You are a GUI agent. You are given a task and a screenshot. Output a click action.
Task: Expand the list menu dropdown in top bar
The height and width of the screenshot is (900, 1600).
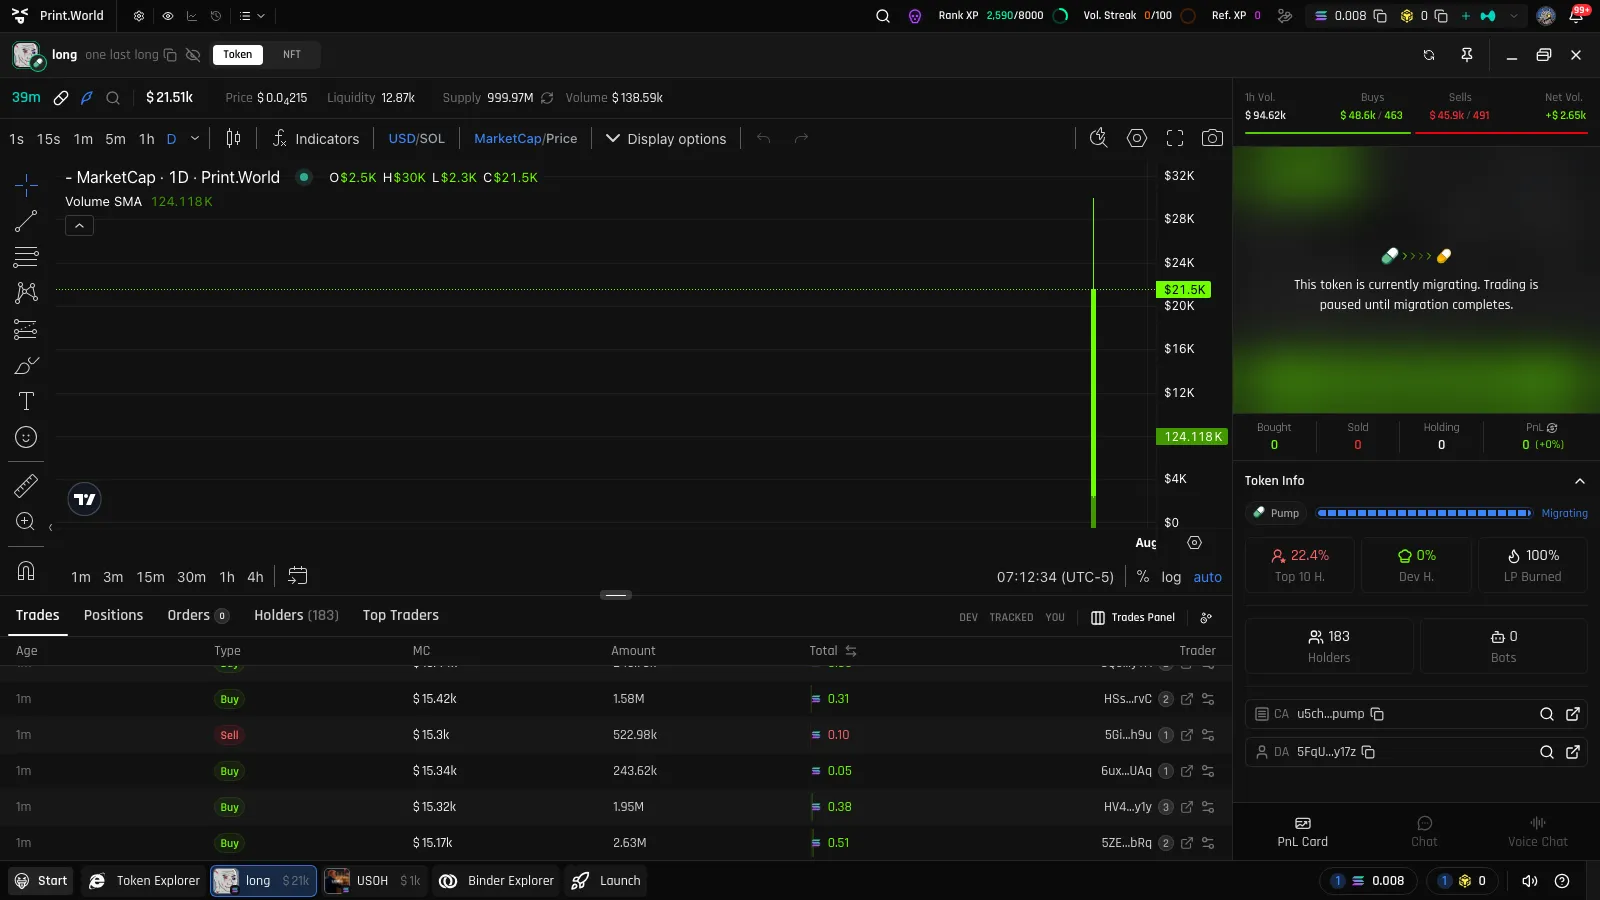point(252,16)
